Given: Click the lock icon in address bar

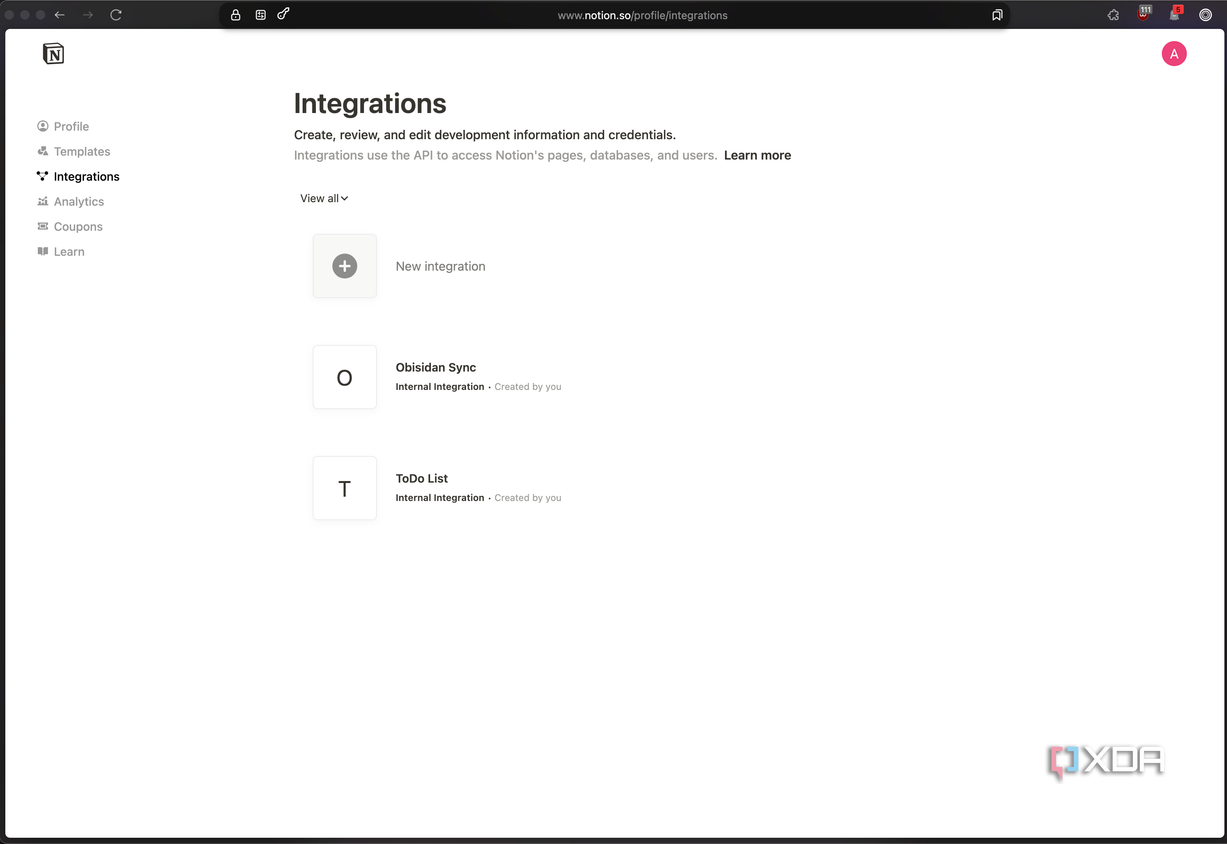Looking at the screenshot, I should (236, 15).
